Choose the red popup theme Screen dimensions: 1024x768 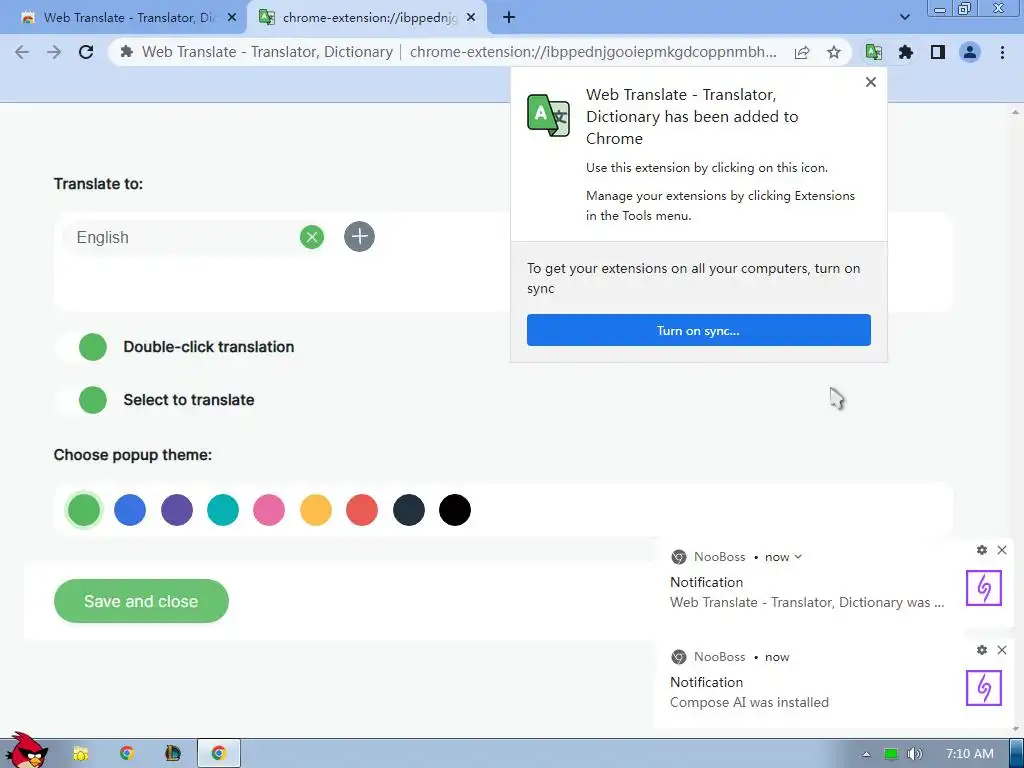[x=362, y=510]
